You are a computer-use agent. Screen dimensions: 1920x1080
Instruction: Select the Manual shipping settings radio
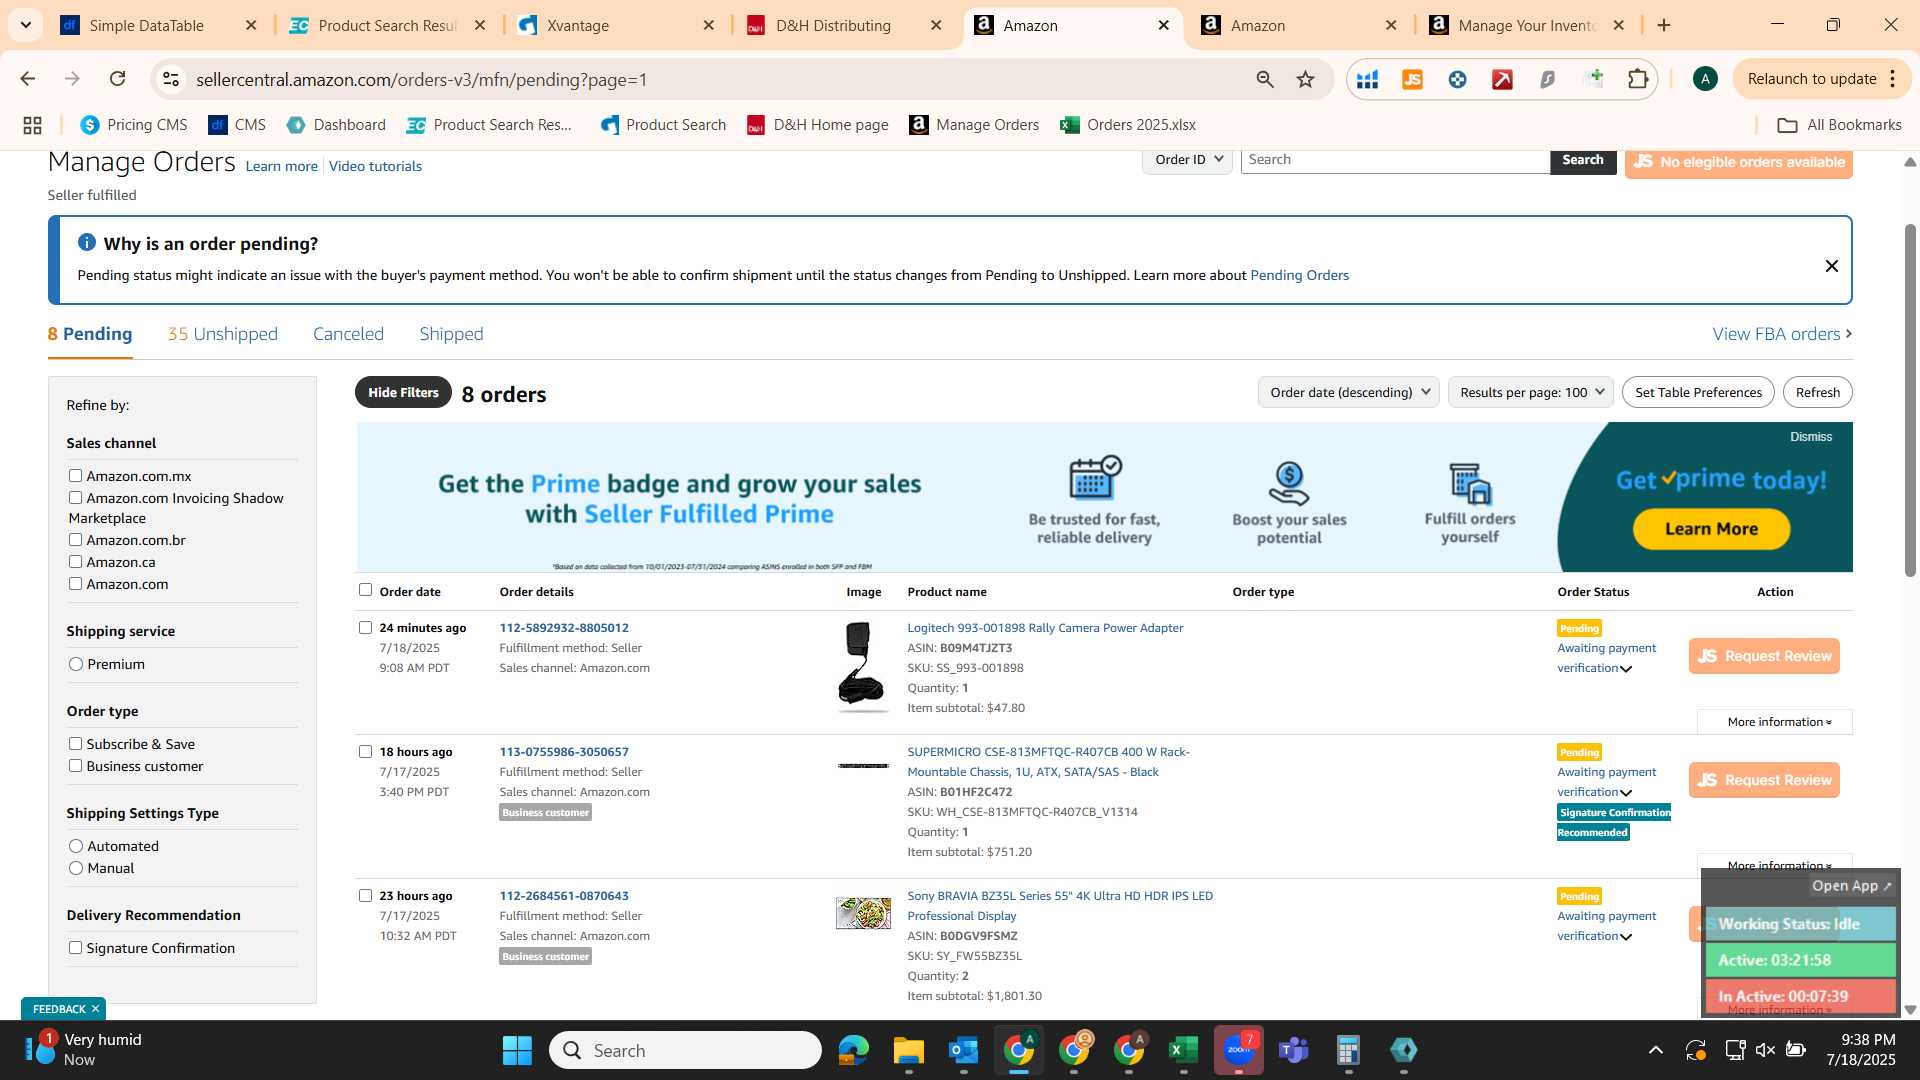pyautogui.click(x=76, y=868)
